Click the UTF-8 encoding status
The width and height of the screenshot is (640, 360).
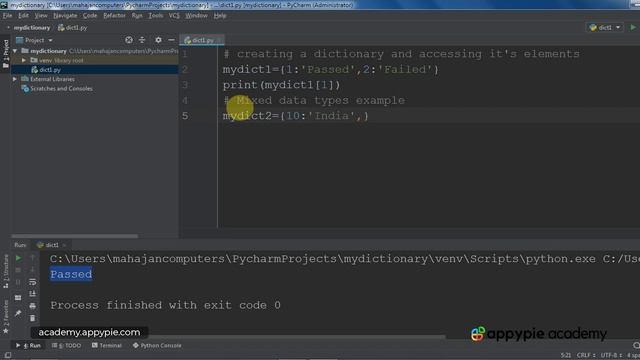pyautogui.click(x=611, y=355)
